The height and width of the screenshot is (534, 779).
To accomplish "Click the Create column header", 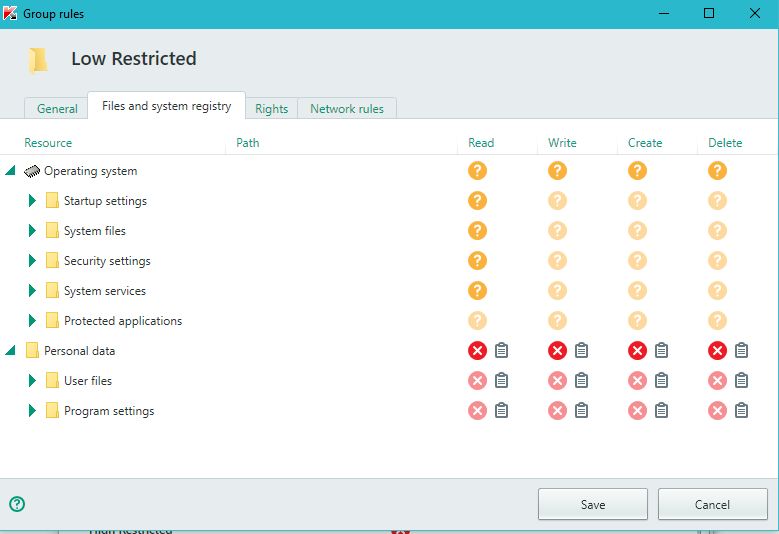I will click(645, 143).
